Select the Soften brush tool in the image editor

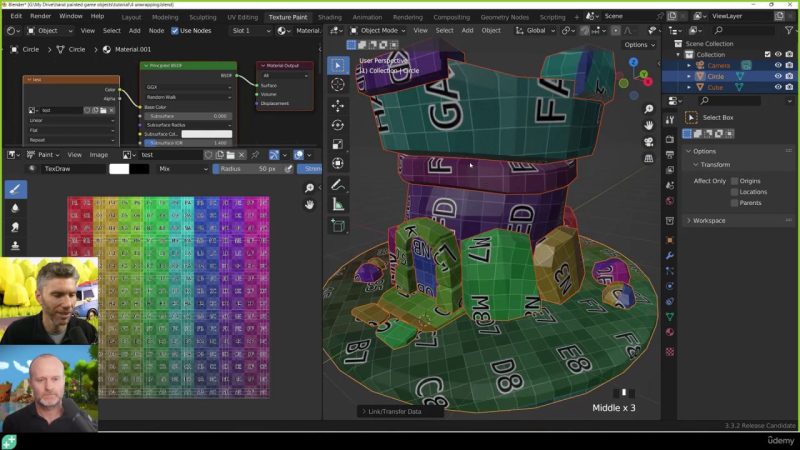pyautogui.click(x=16, y=208)
